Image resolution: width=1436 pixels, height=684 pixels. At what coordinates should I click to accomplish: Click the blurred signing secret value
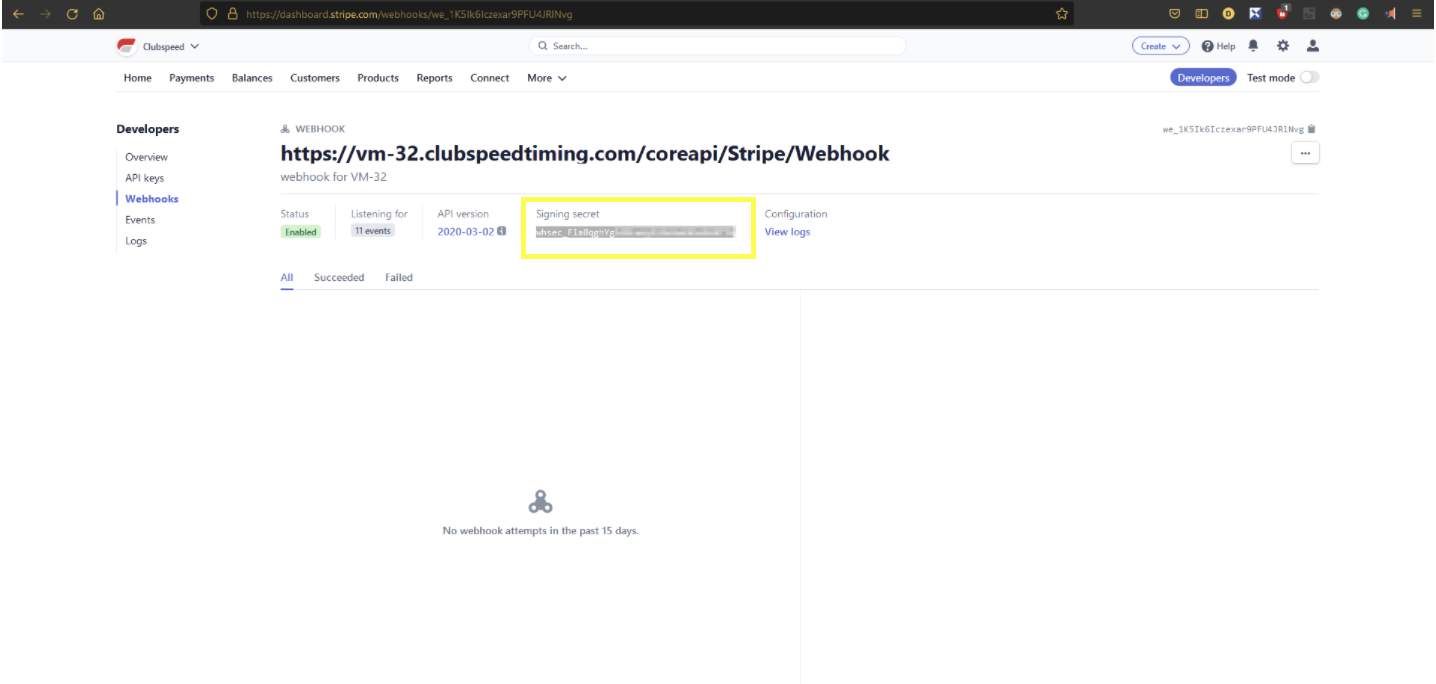tap(635, 232)
